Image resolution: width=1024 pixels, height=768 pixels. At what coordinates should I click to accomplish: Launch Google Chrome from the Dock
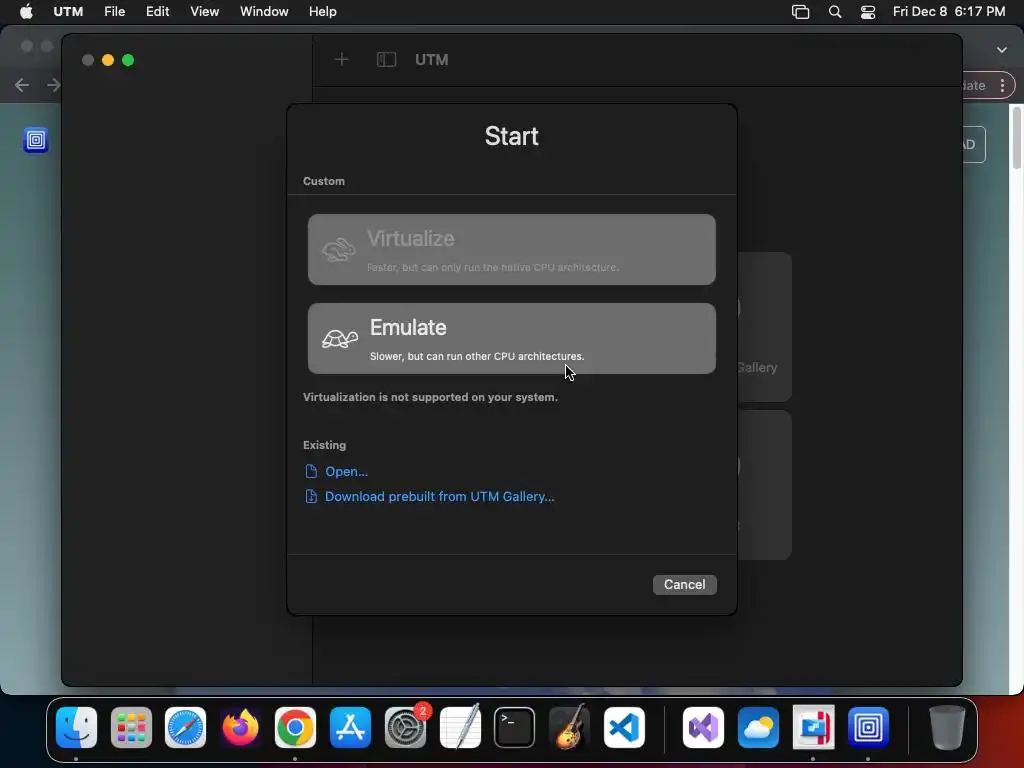point(295,728)
